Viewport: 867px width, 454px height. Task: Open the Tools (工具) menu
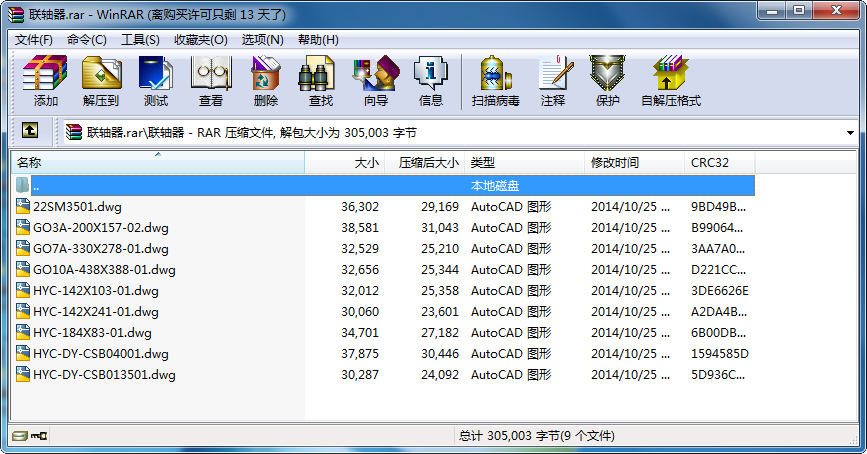point(140,40)
